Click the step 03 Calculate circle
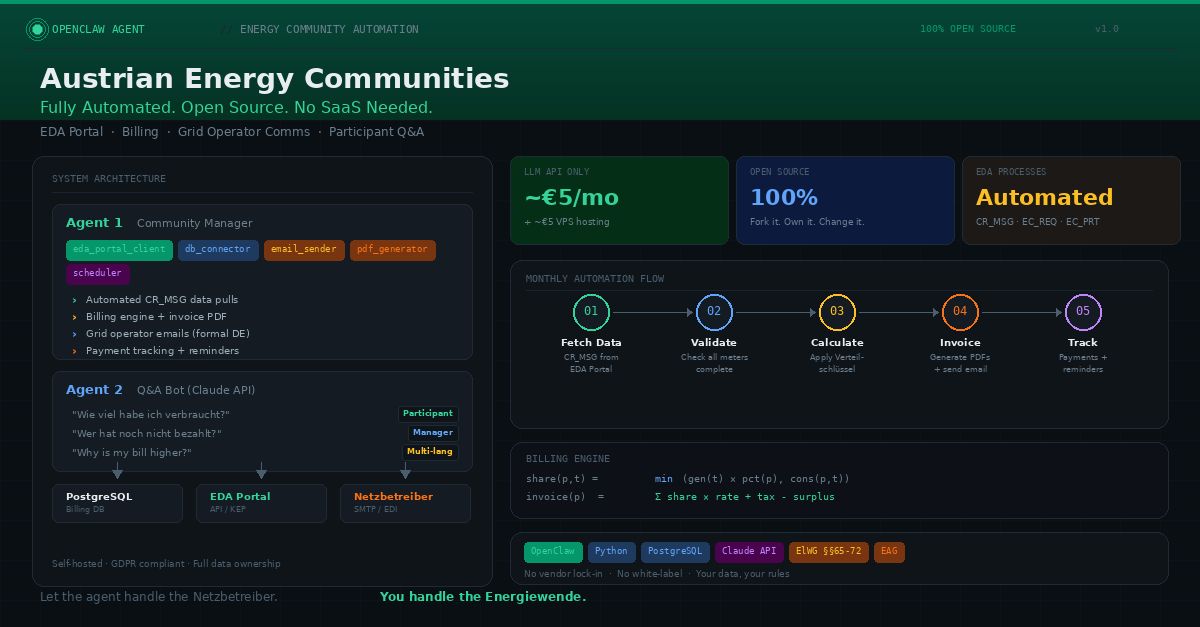Image resolution: width=1200 pixels, height=627 pixels. click(x=837, y=312)
